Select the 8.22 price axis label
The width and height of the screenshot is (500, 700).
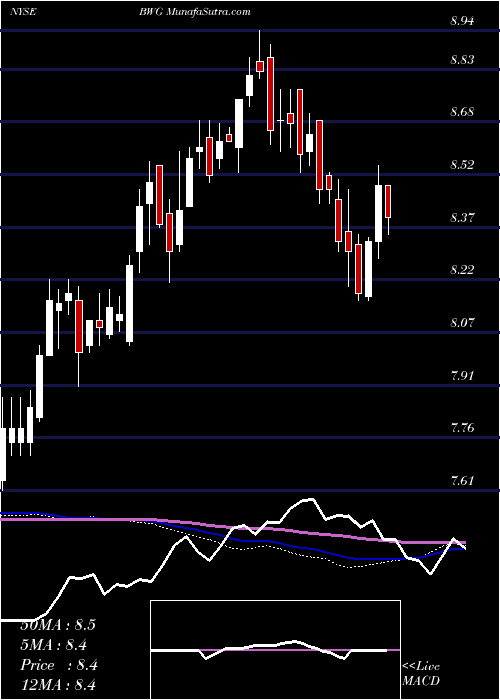(462, 270)
